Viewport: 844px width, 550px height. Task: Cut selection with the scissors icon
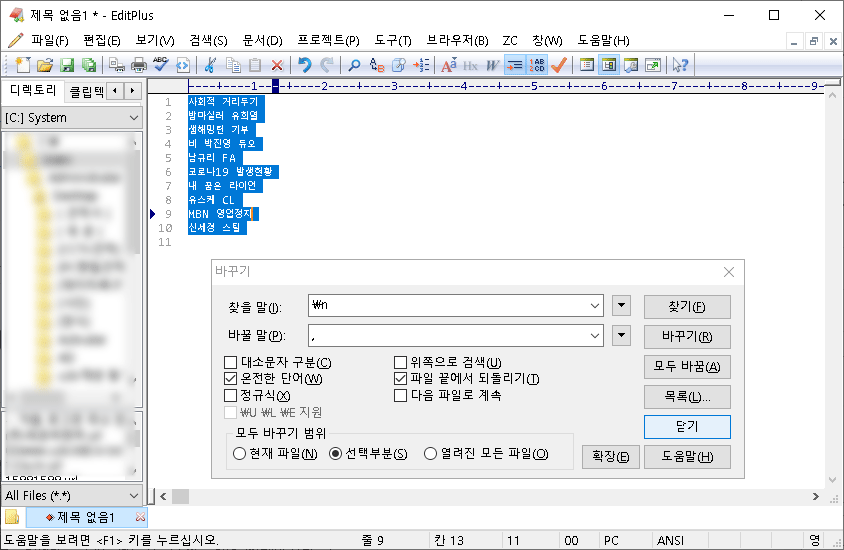210,65
